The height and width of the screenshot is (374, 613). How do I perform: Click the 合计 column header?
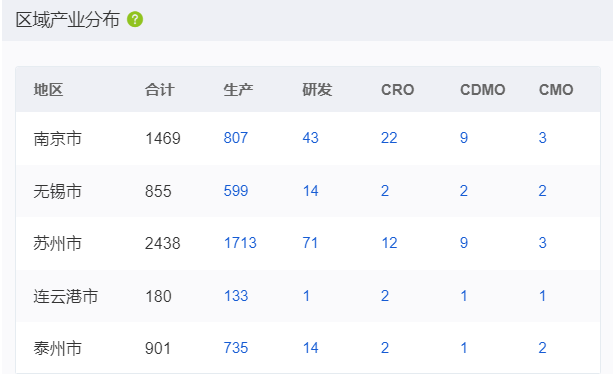coord(160,90)
